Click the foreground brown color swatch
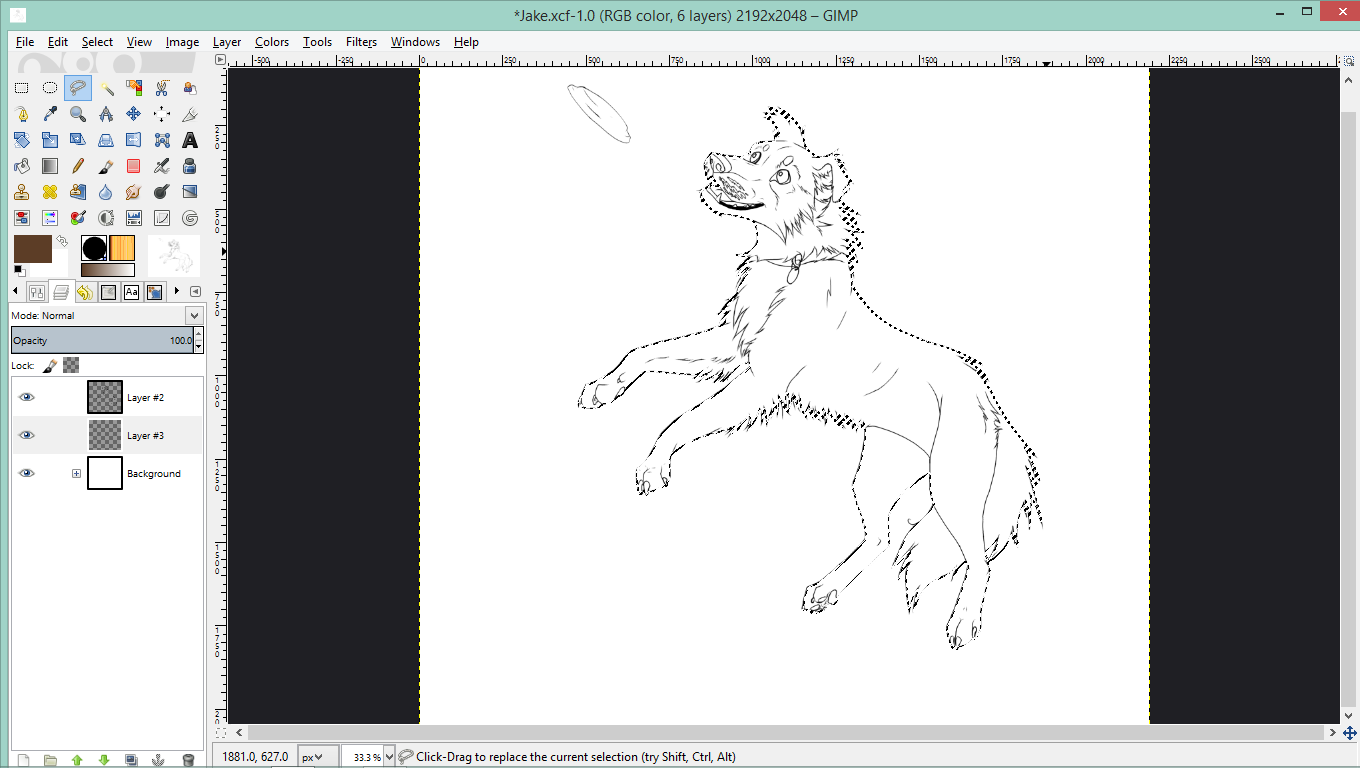 click(31, 248)
